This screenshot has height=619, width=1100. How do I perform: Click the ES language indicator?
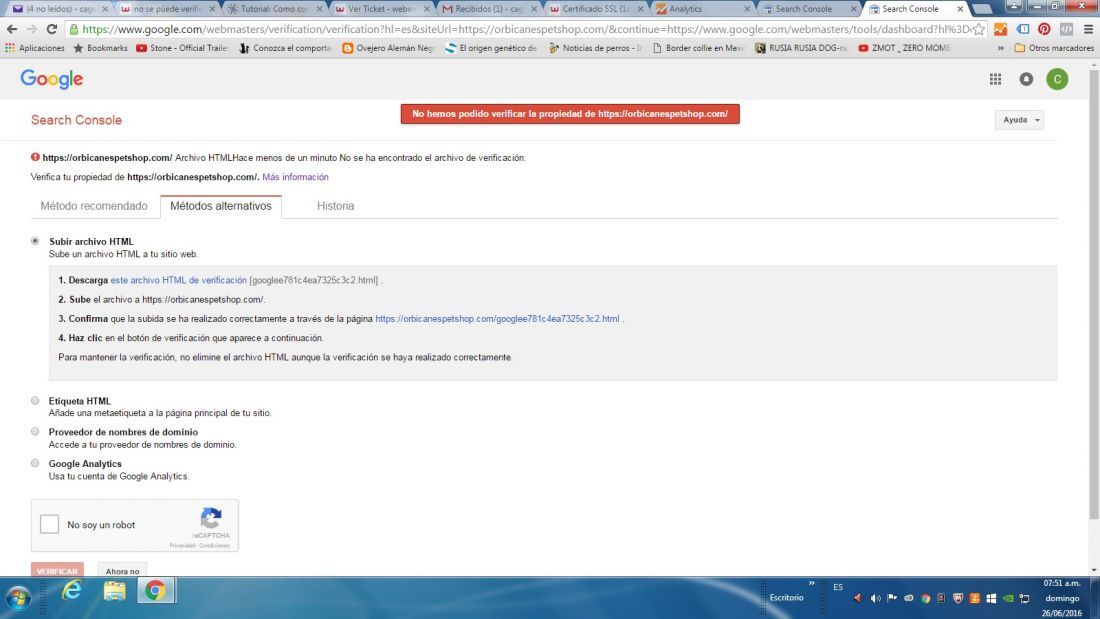(838, 587)
